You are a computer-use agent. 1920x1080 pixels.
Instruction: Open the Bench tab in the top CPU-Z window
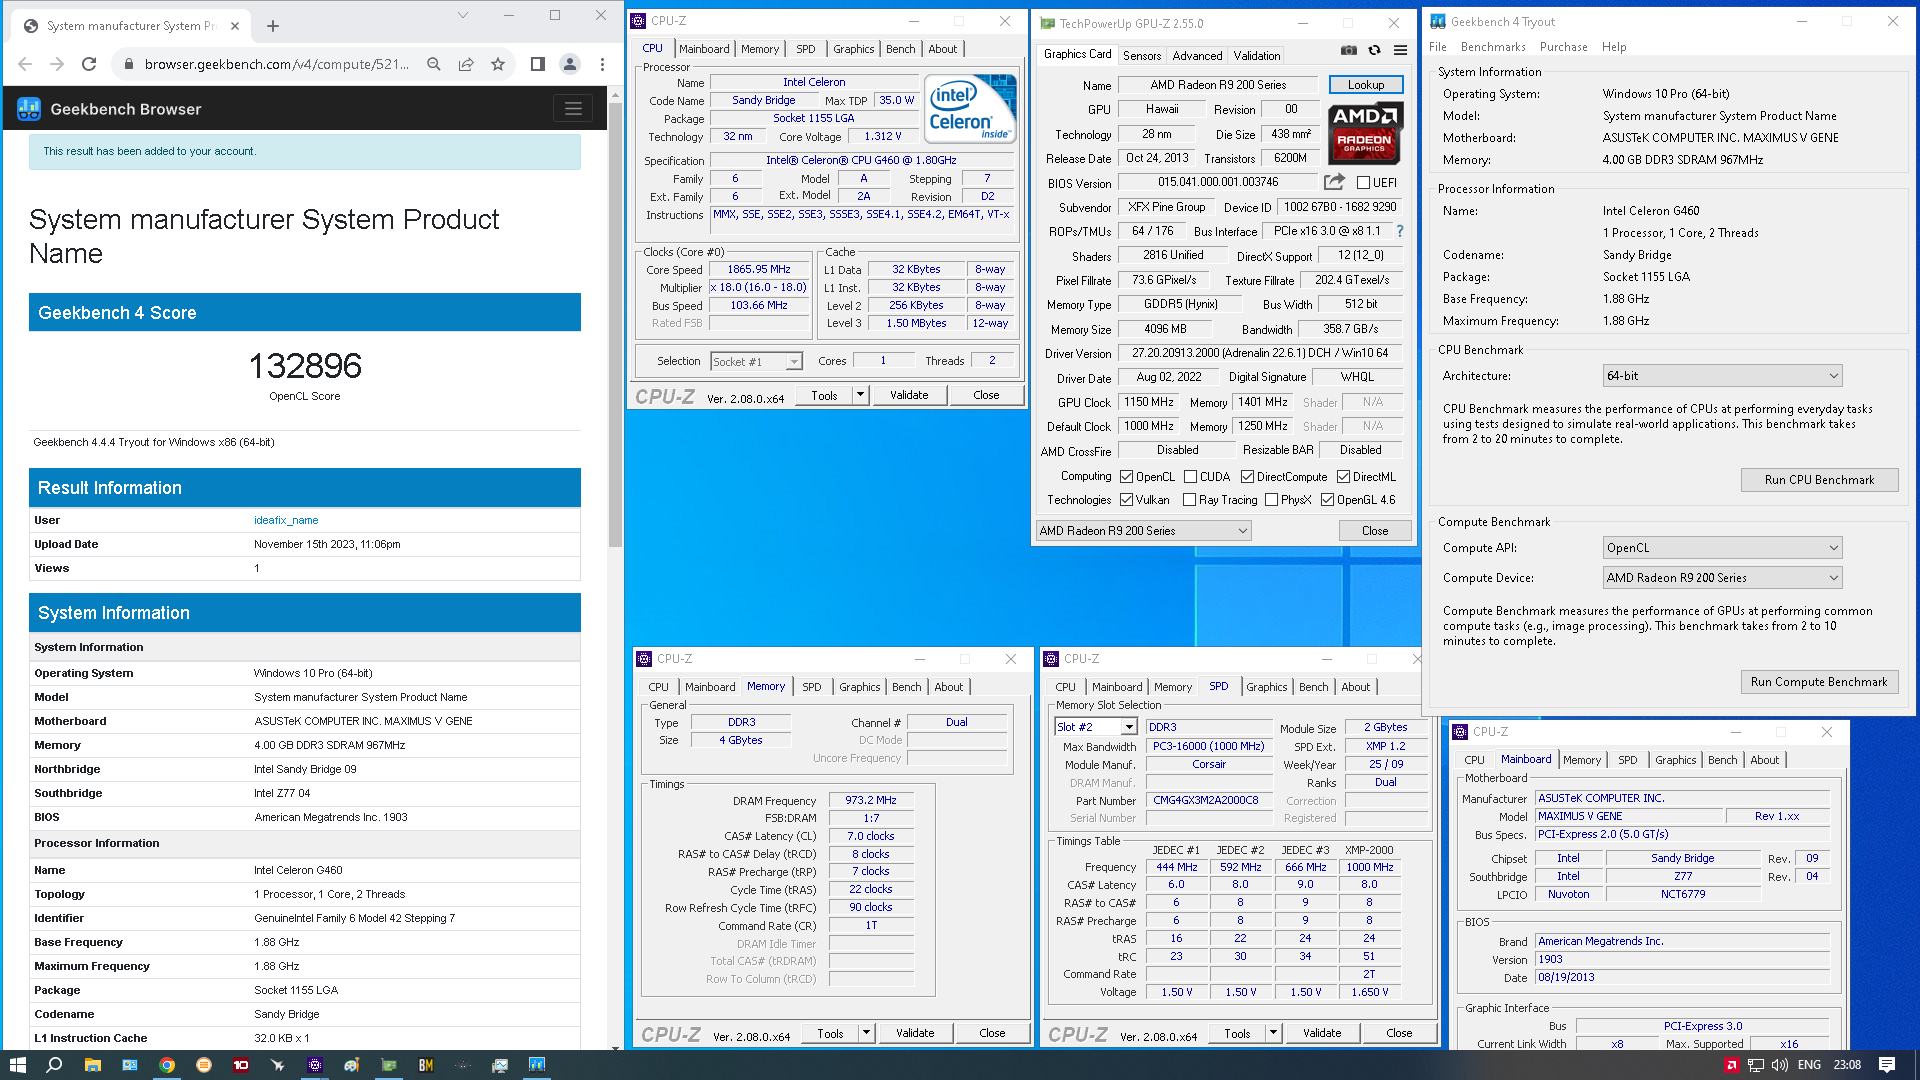[x=900, y=49]
